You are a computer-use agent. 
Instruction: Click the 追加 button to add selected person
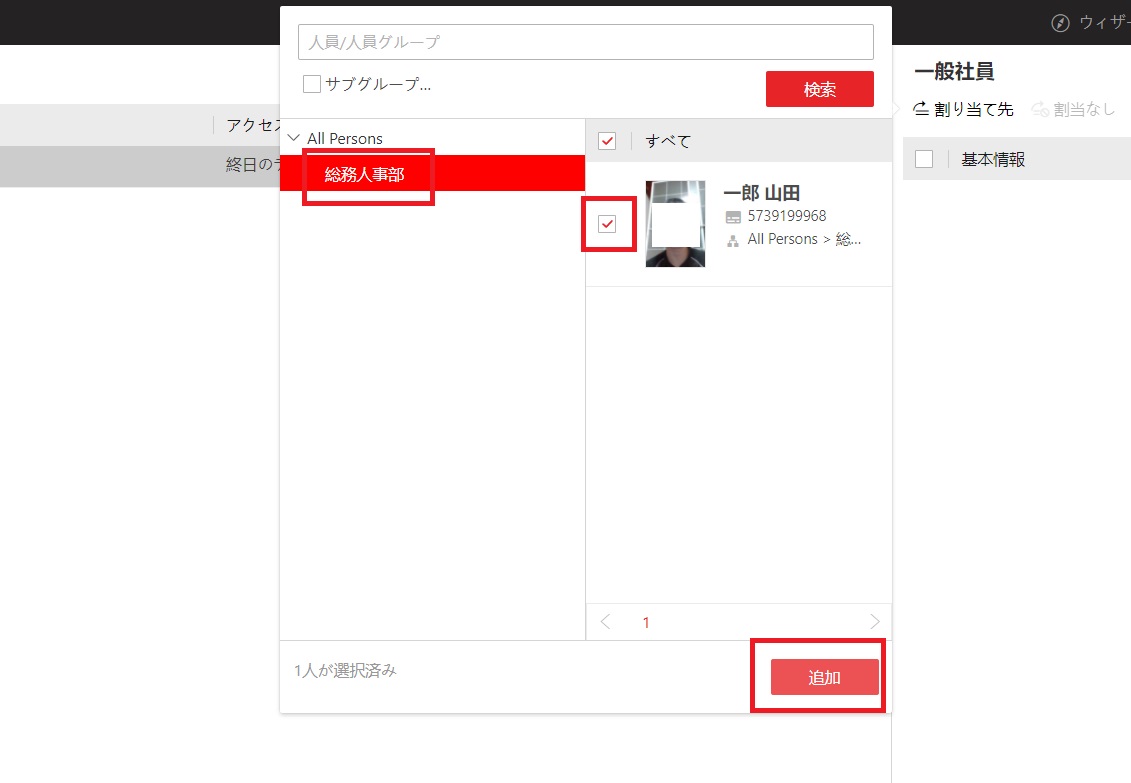(824, 676)
